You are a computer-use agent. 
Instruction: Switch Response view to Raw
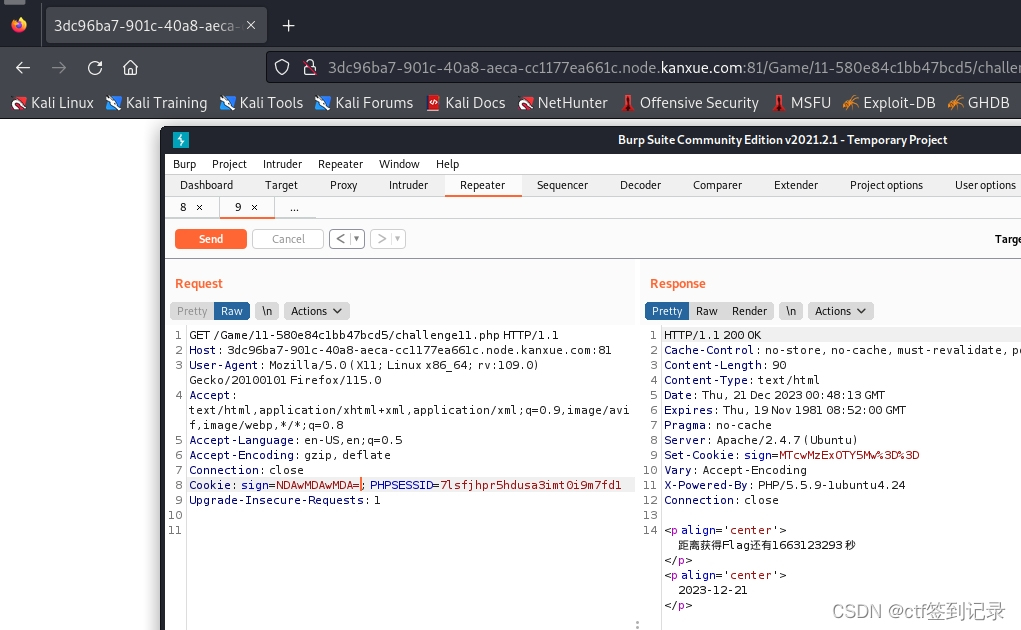[x=706, y=311]
